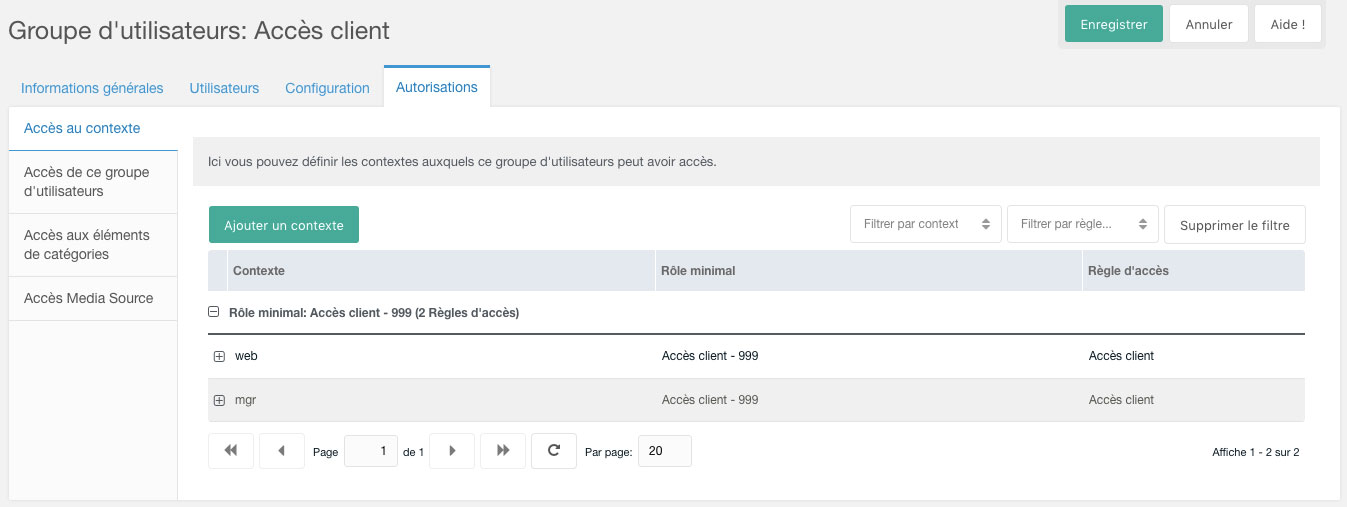
Task: Jump to last page of grid
Action: 503,451
